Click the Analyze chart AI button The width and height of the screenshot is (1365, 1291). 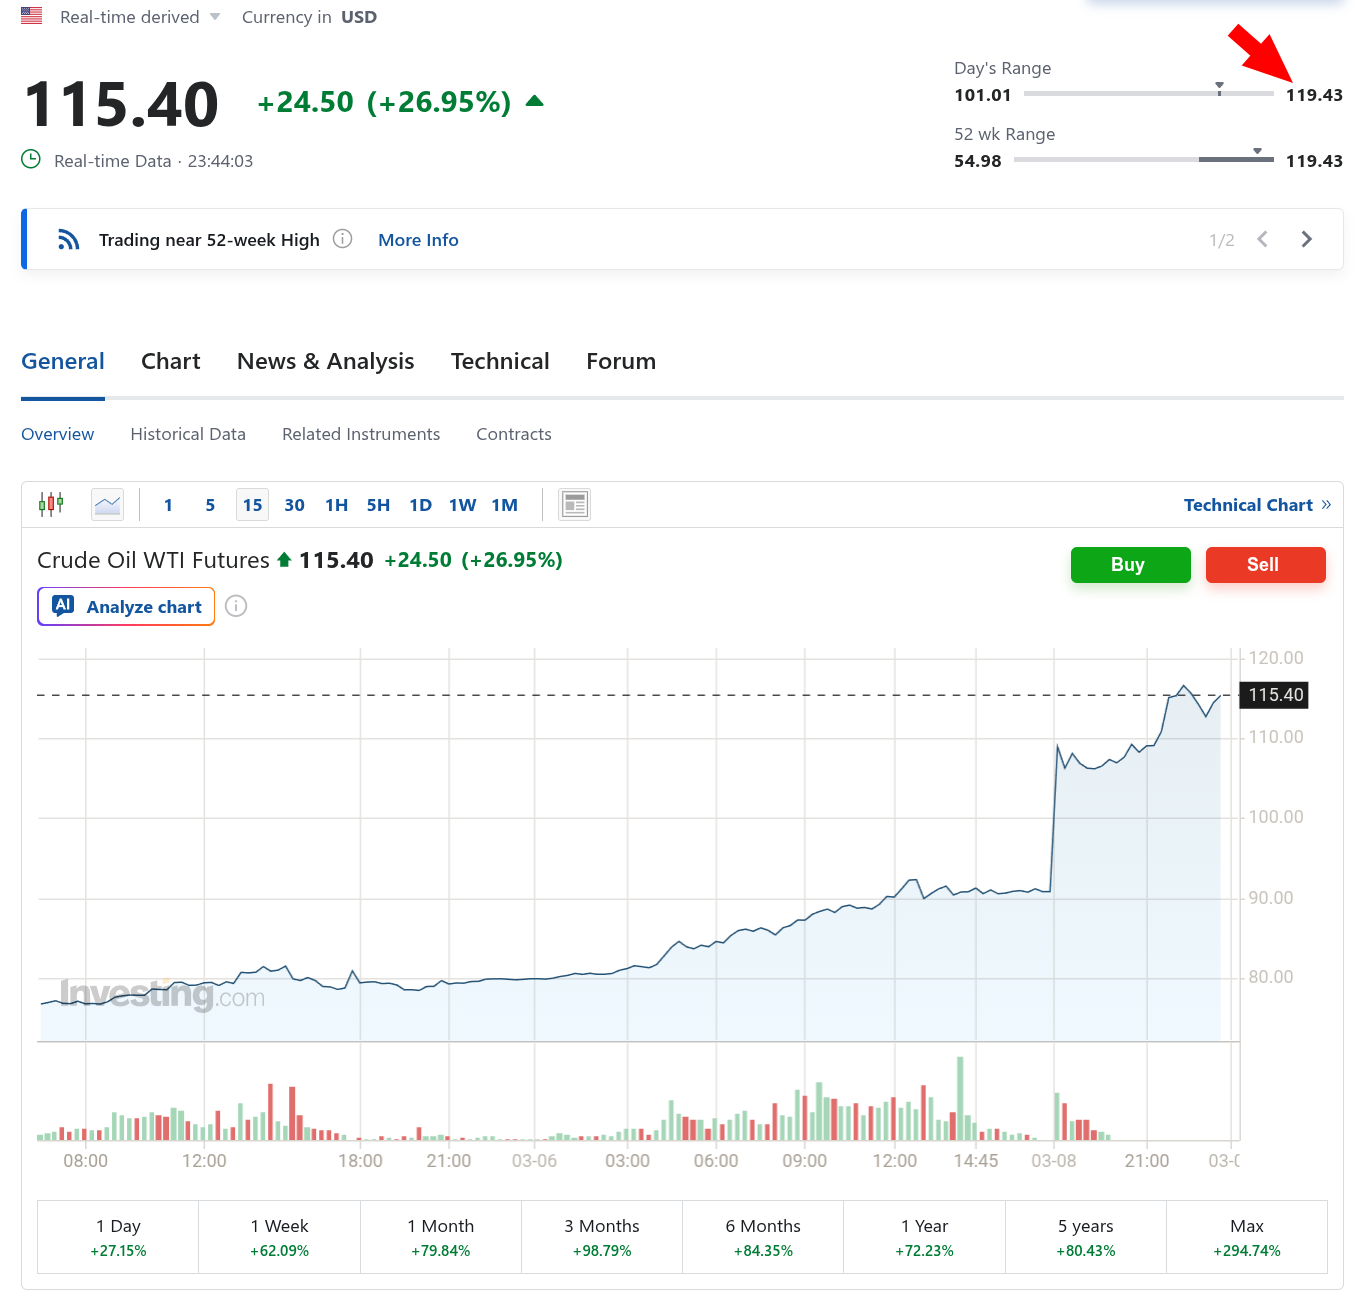coord(126,606)
